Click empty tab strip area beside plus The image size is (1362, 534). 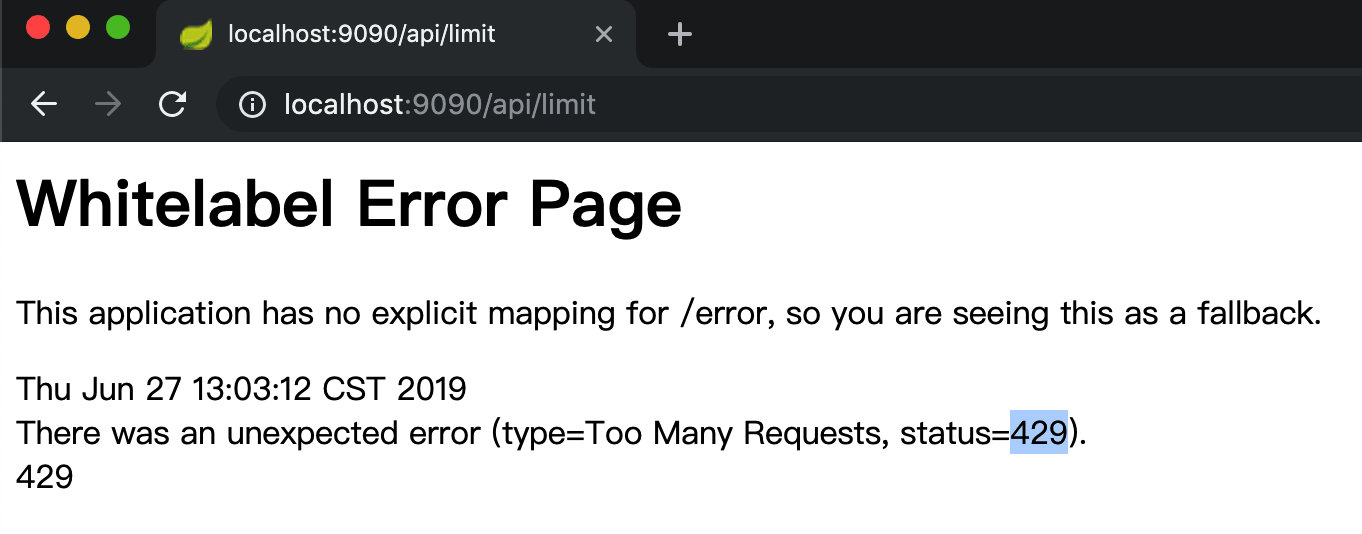pos(1000,35)
